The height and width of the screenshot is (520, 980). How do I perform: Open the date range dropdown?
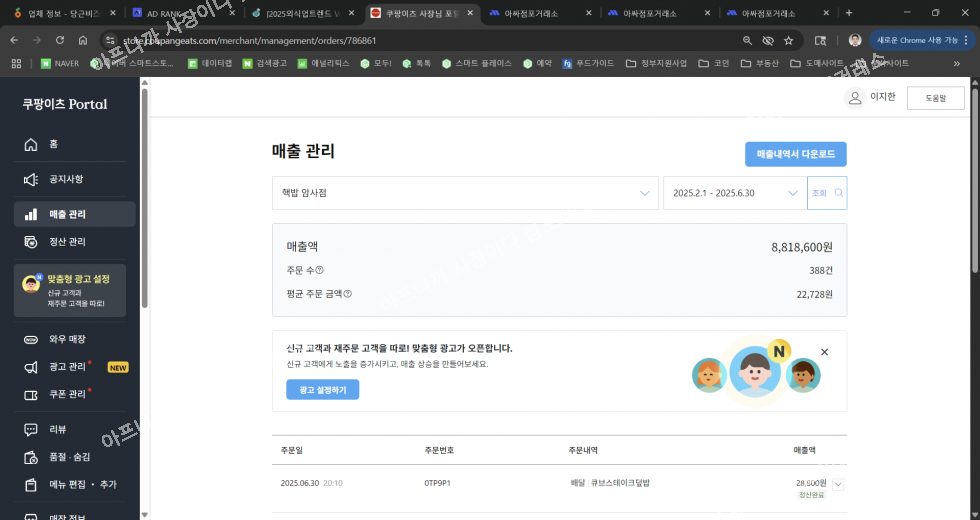pyautogui.click(x=793, y=193)
